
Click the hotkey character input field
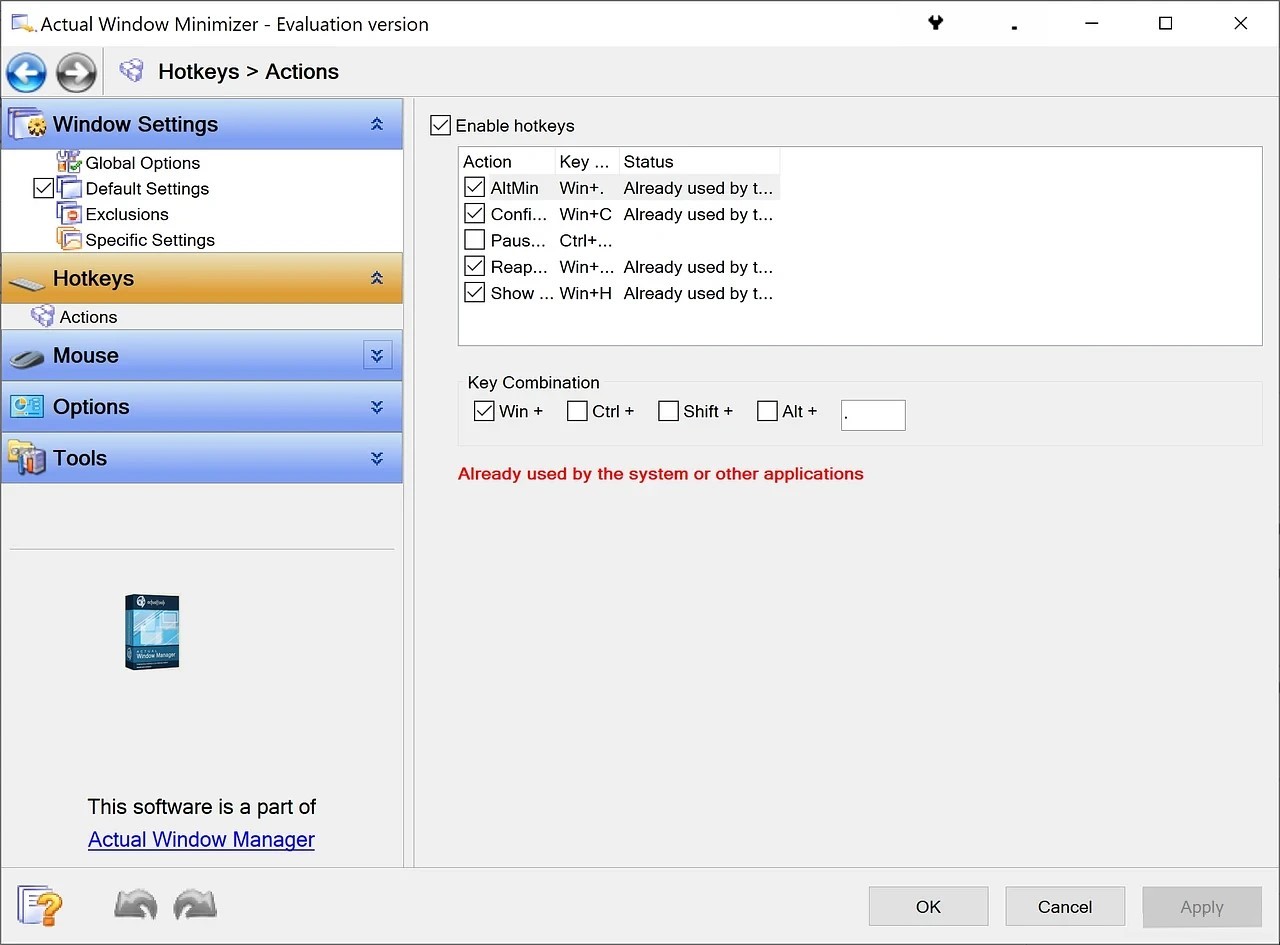point(872,414)
